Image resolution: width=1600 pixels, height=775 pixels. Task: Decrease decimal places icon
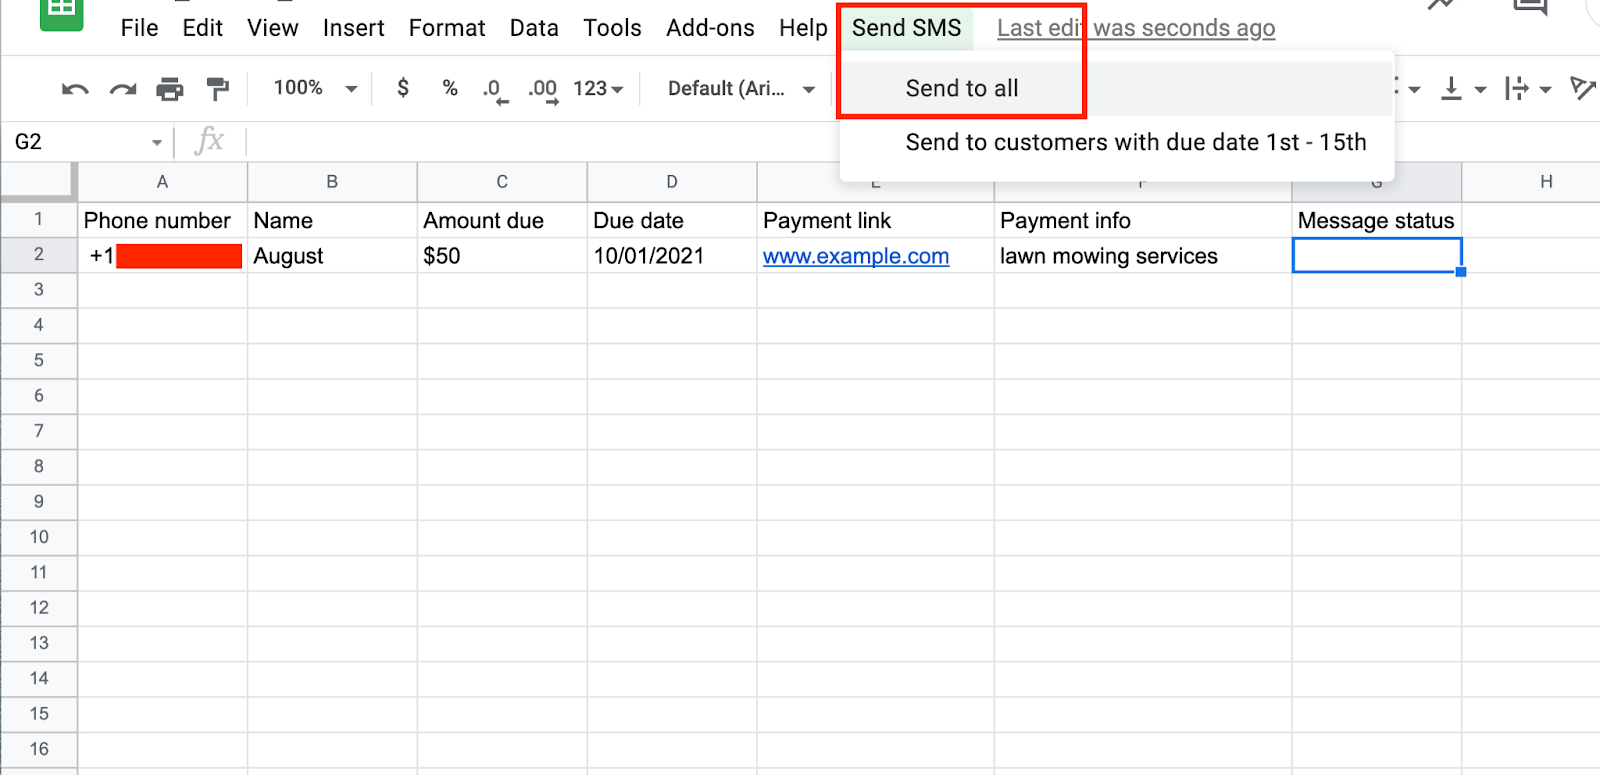click(x=495, y=89)
